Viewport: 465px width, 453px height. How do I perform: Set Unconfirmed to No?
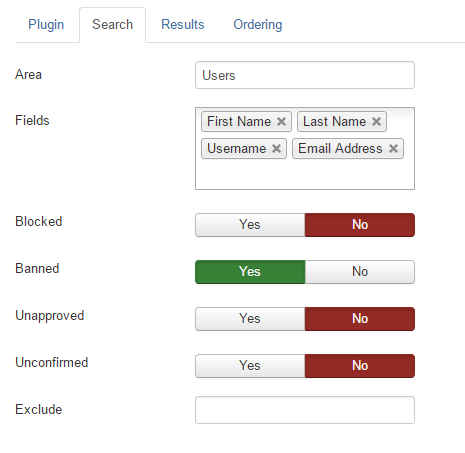point(360,366)
